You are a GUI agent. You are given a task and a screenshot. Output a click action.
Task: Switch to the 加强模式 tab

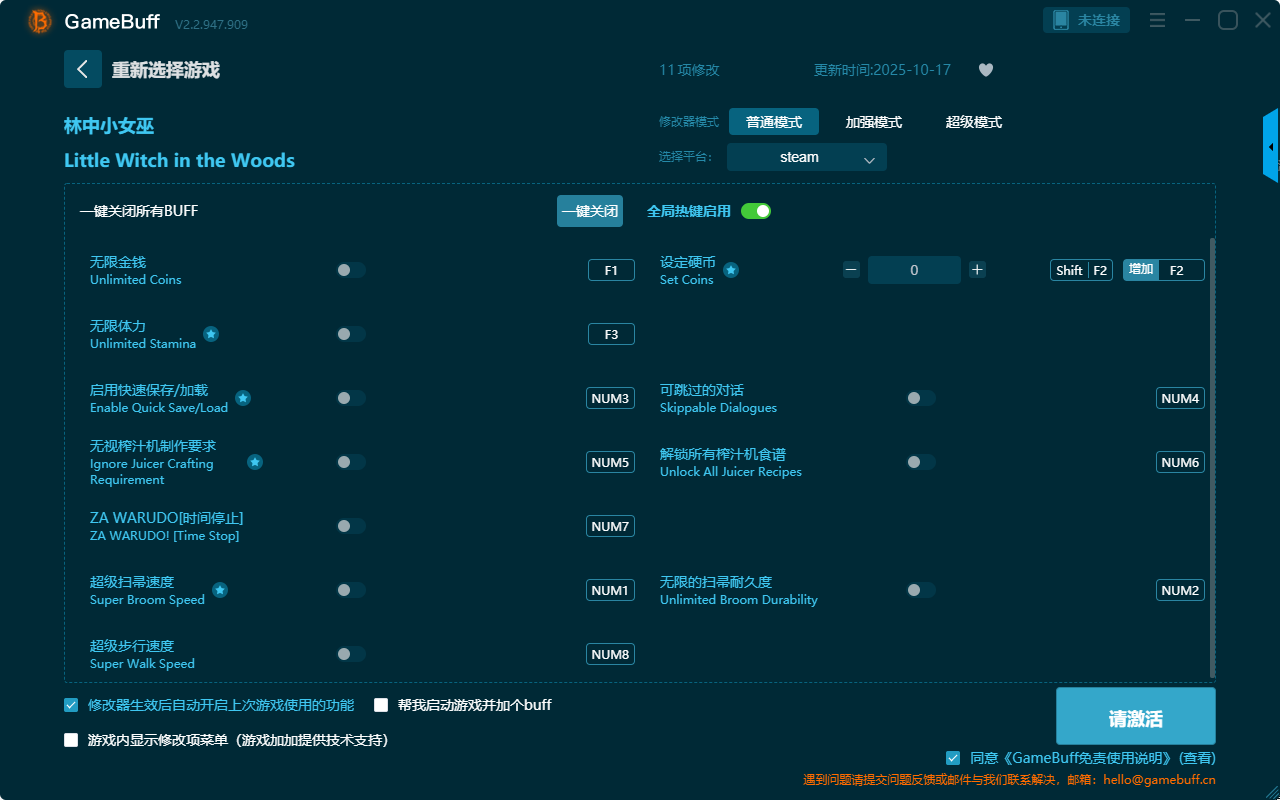click(x=873, y=122)
